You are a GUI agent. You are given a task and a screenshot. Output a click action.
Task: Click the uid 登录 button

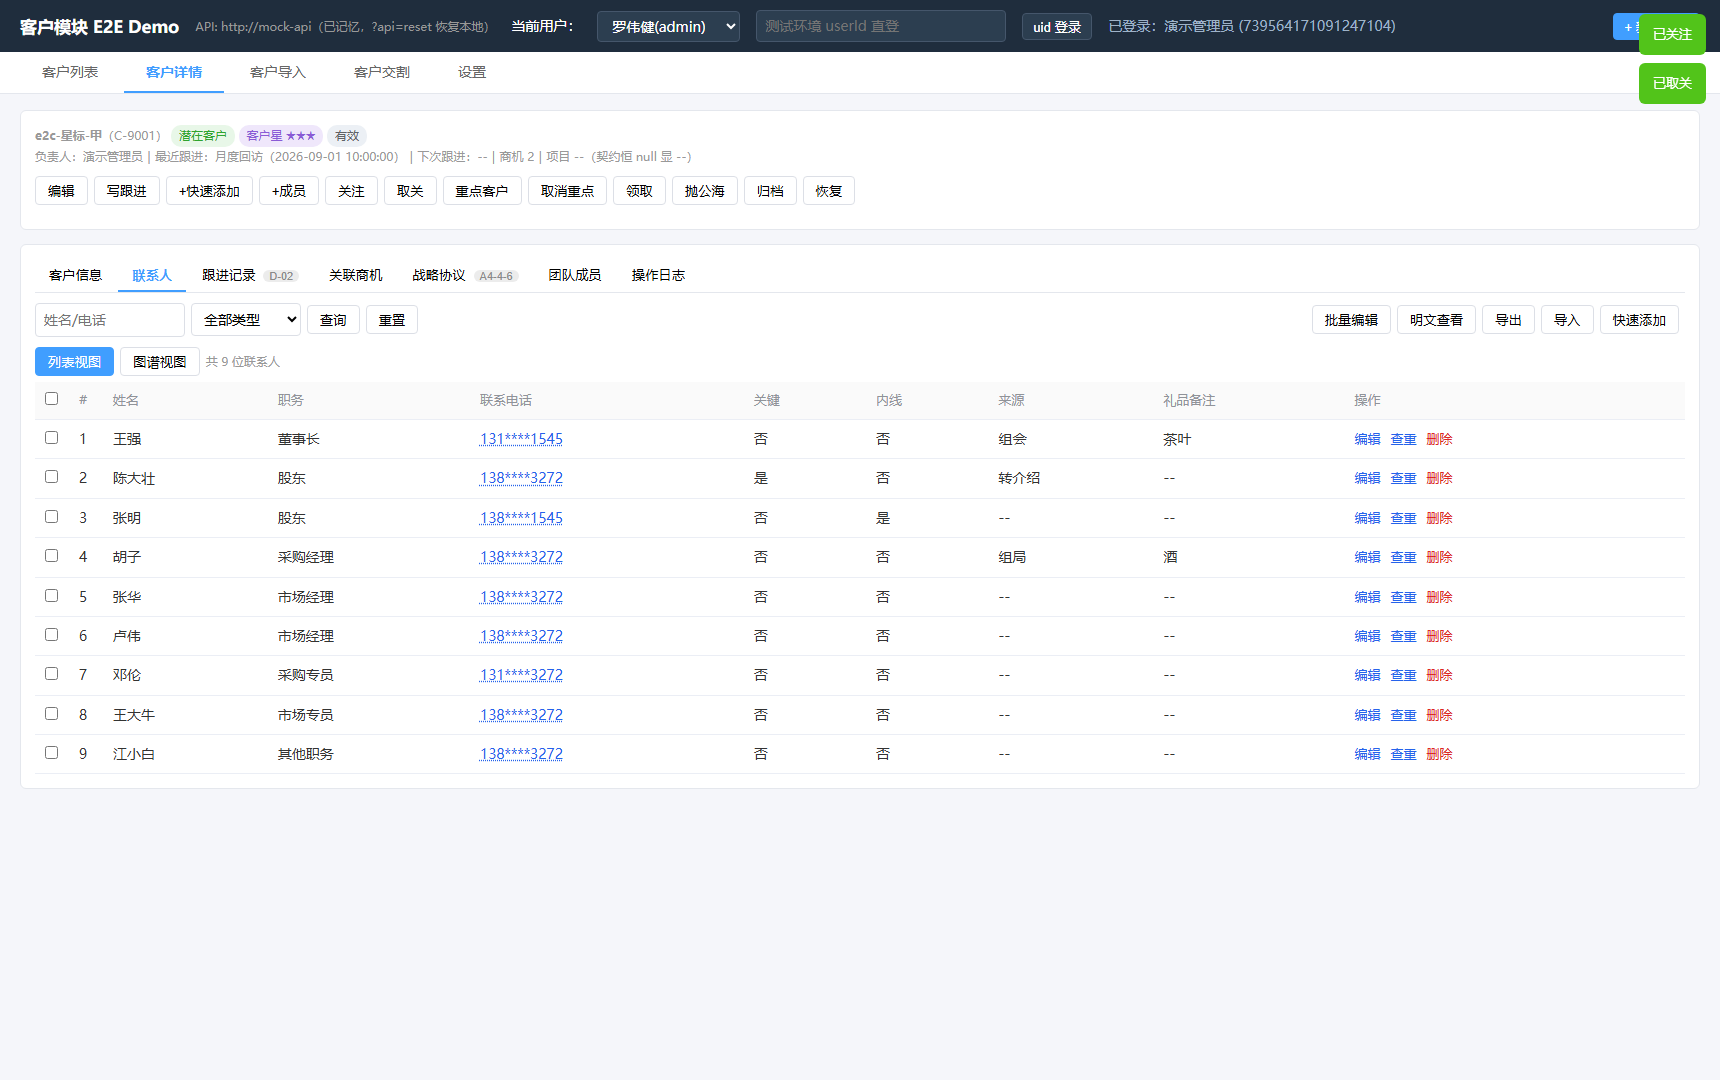(x=1057, y=27)
